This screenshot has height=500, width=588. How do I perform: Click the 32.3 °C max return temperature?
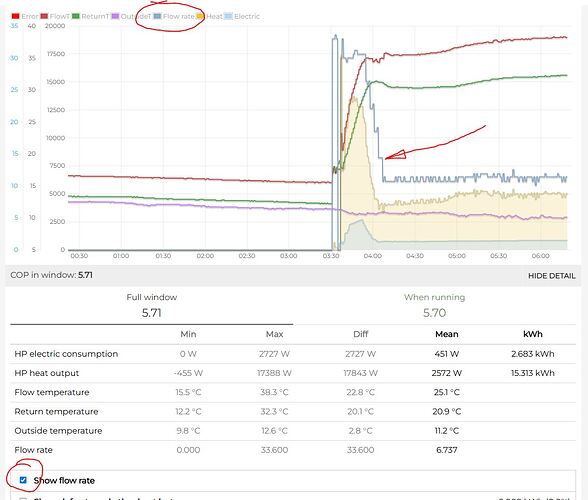pos(274,411)
